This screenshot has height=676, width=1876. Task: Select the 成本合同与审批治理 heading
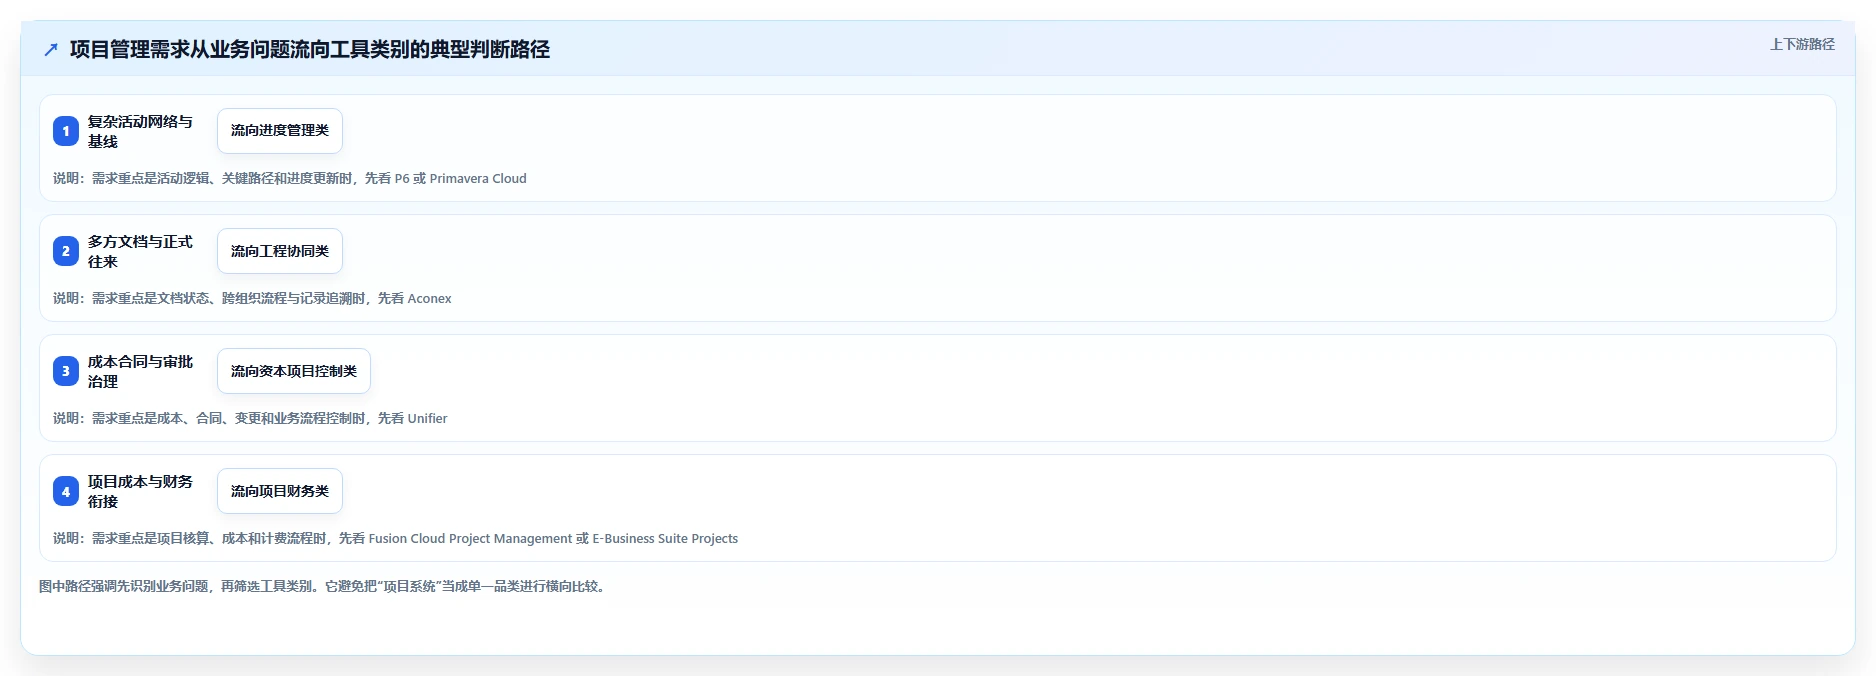[x=140, y=371]
